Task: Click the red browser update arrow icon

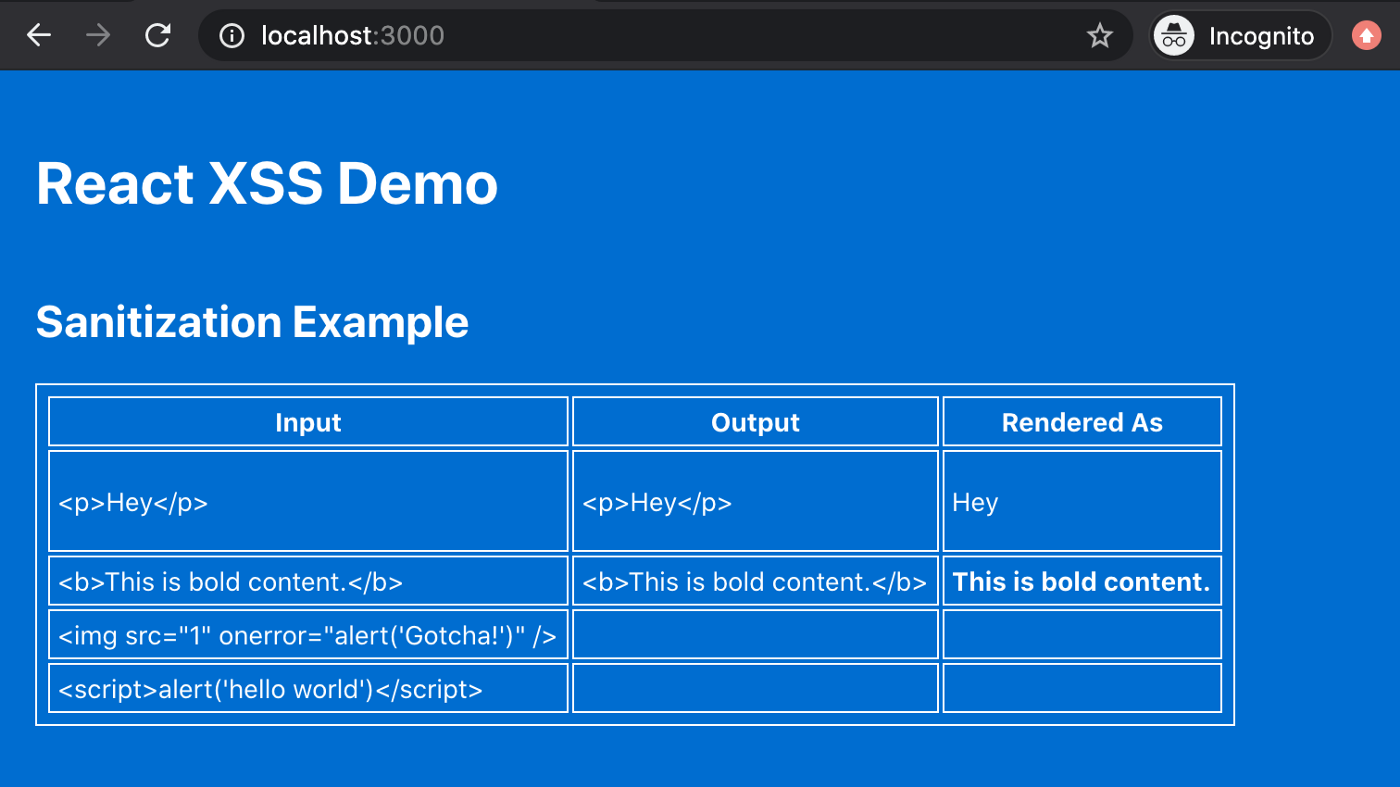Action: (1366, 36)
